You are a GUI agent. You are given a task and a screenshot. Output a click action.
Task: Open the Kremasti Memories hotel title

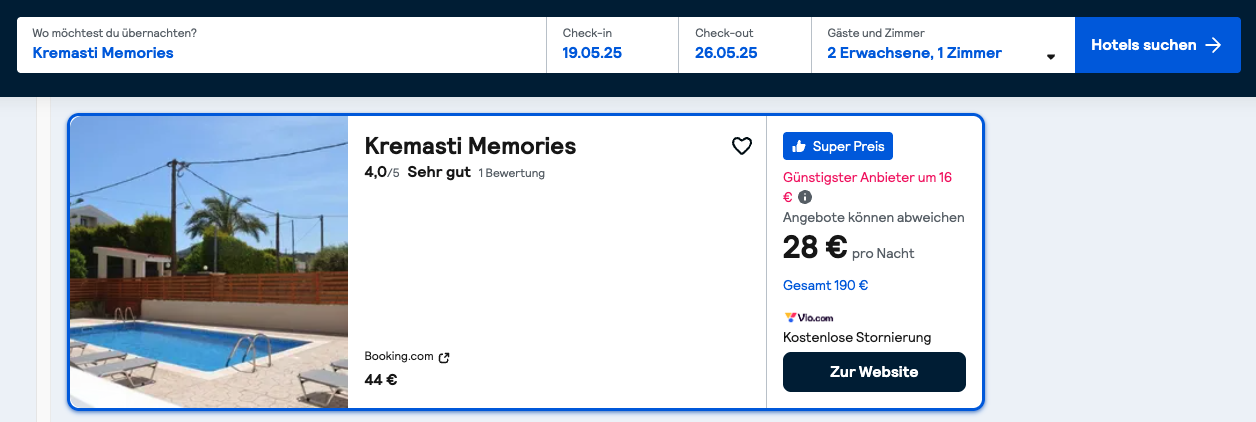click(x=470, y=146)
